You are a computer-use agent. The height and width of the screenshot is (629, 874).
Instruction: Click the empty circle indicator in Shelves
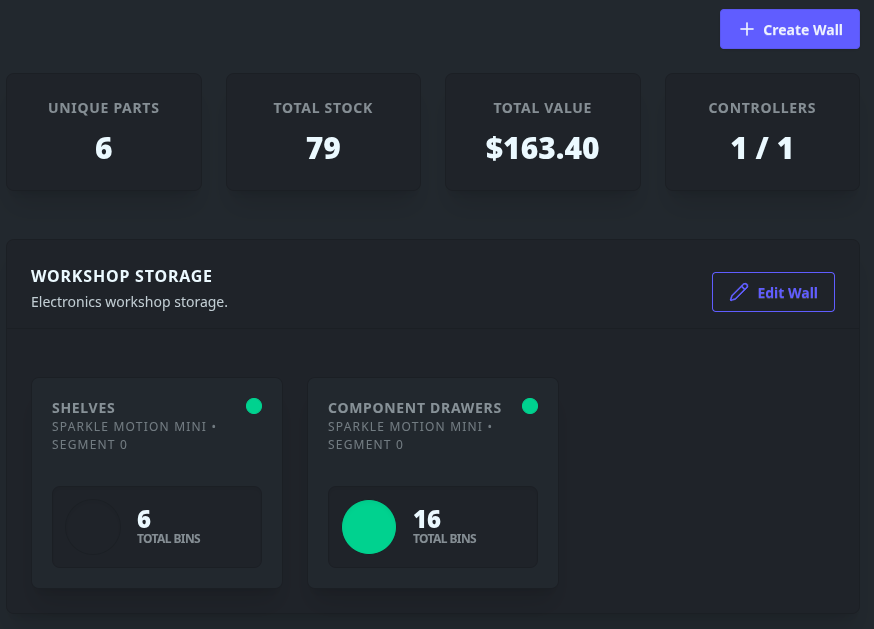[93, 527]
